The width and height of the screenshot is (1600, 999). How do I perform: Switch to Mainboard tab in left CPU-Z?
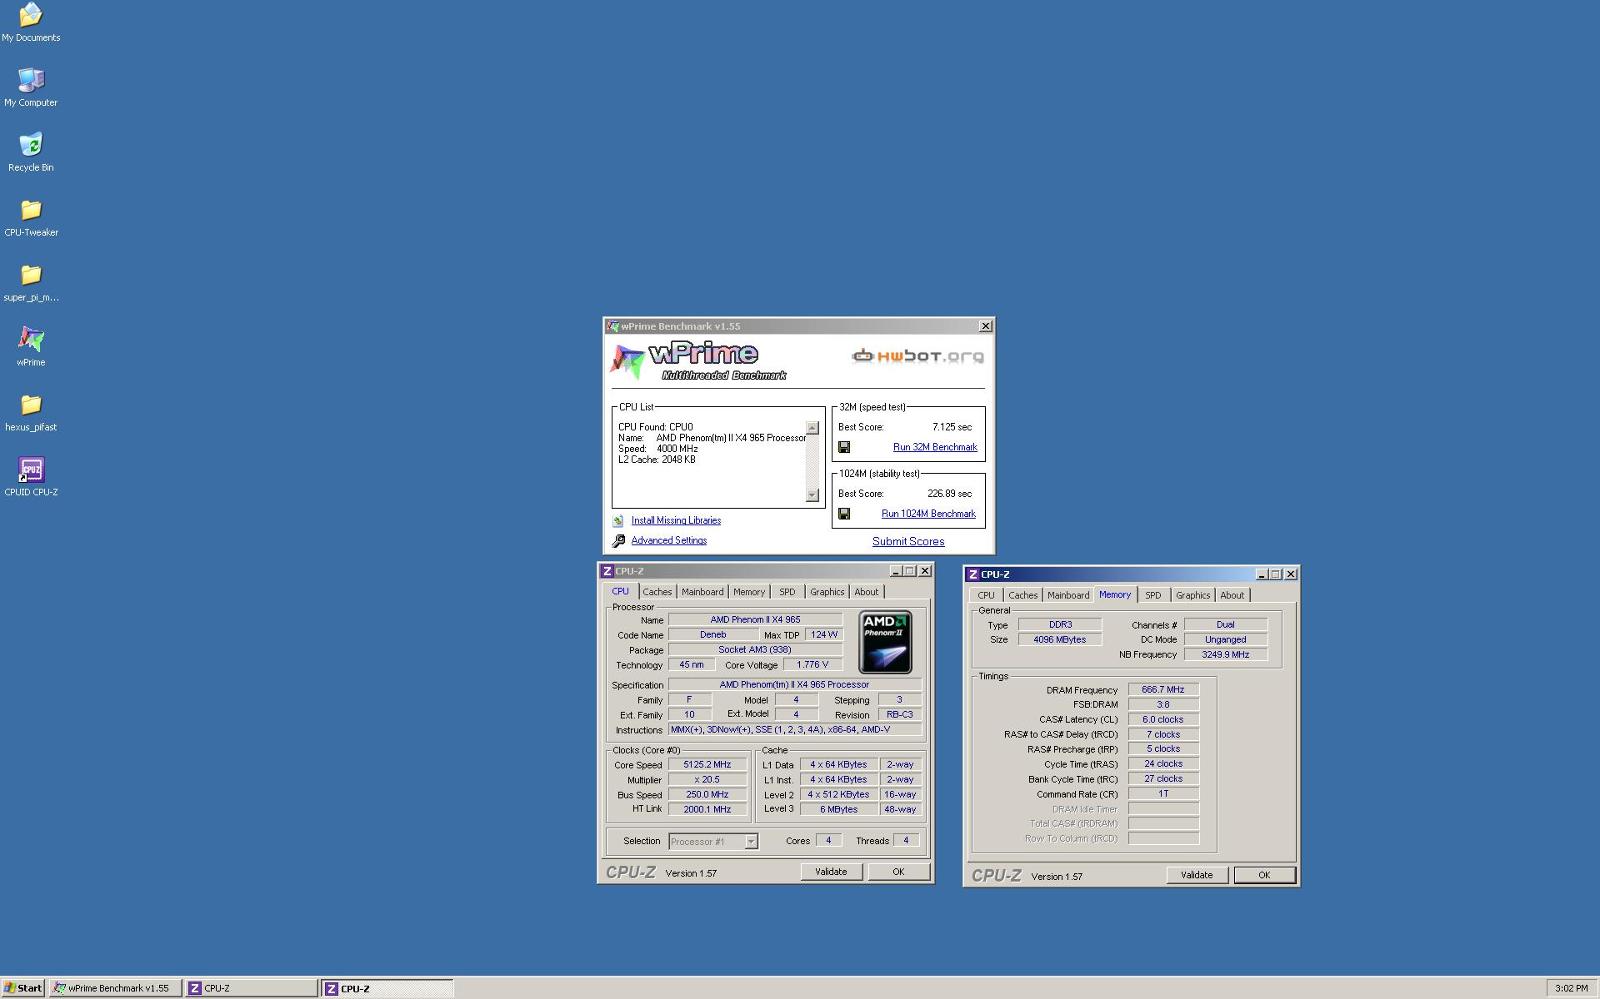click(x=702, y=592)
